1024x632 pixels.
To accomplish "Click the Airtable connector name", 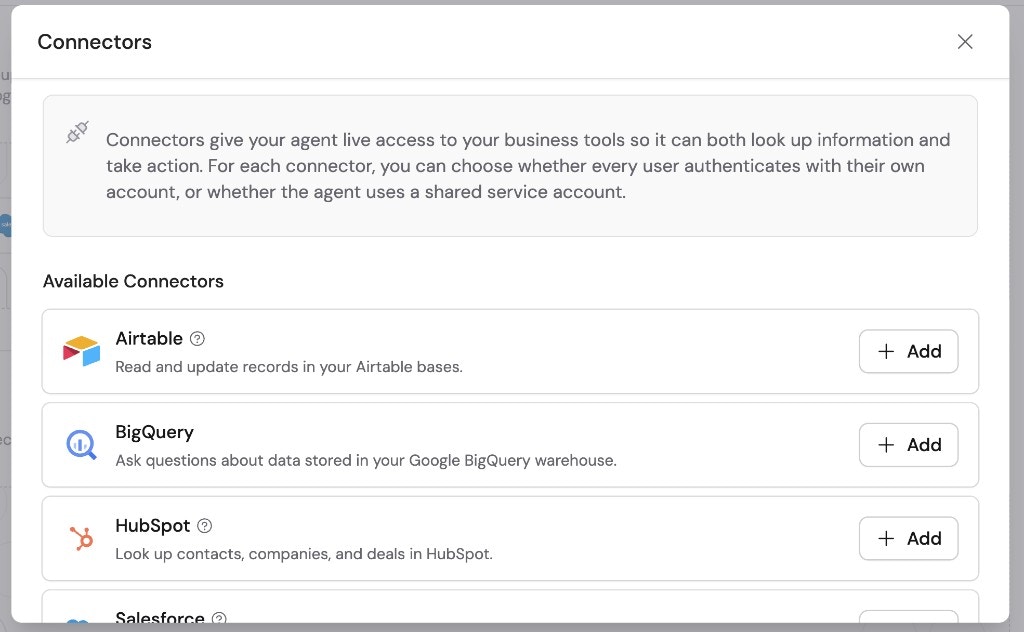I will (x=147, y=338).
